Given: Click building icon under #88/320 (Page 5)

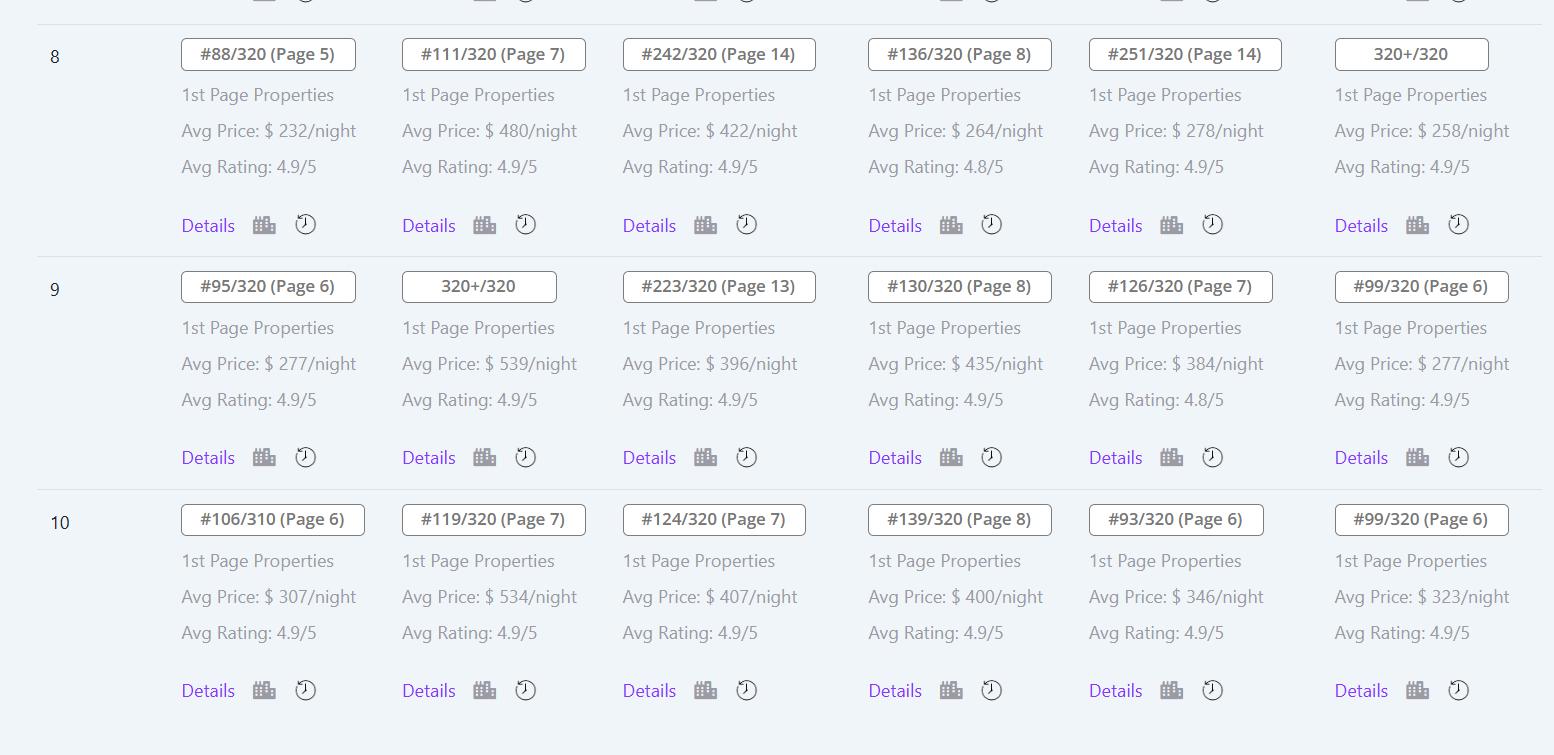Looking at the screenshot, I should pos(264,225).
